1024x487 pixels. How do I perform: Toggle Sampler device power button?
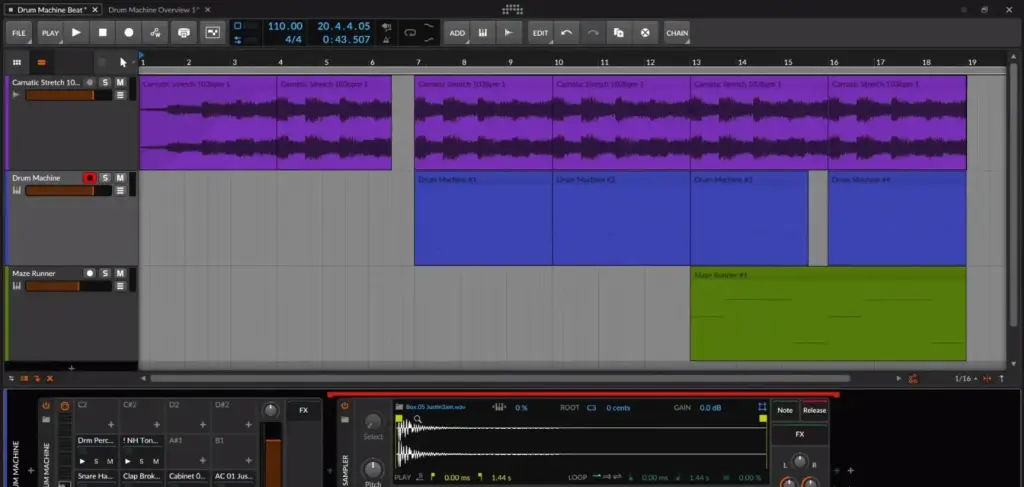tap(345, 405)
